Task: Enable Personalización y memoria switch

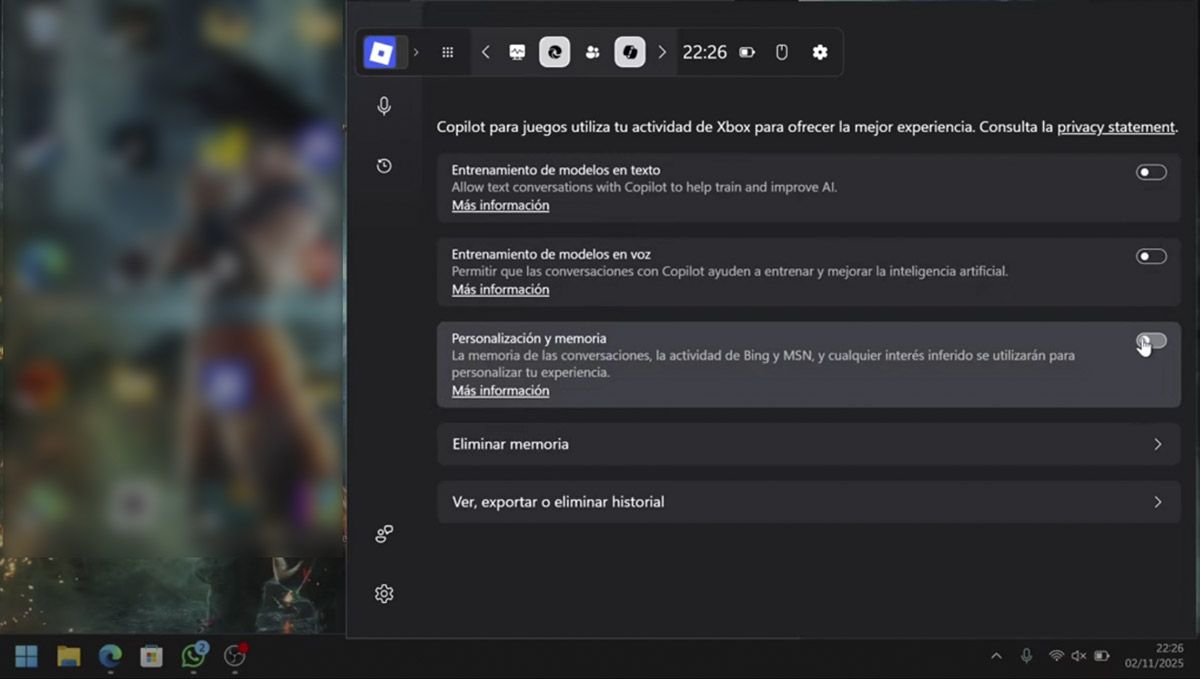Action: pos(1151,342)
